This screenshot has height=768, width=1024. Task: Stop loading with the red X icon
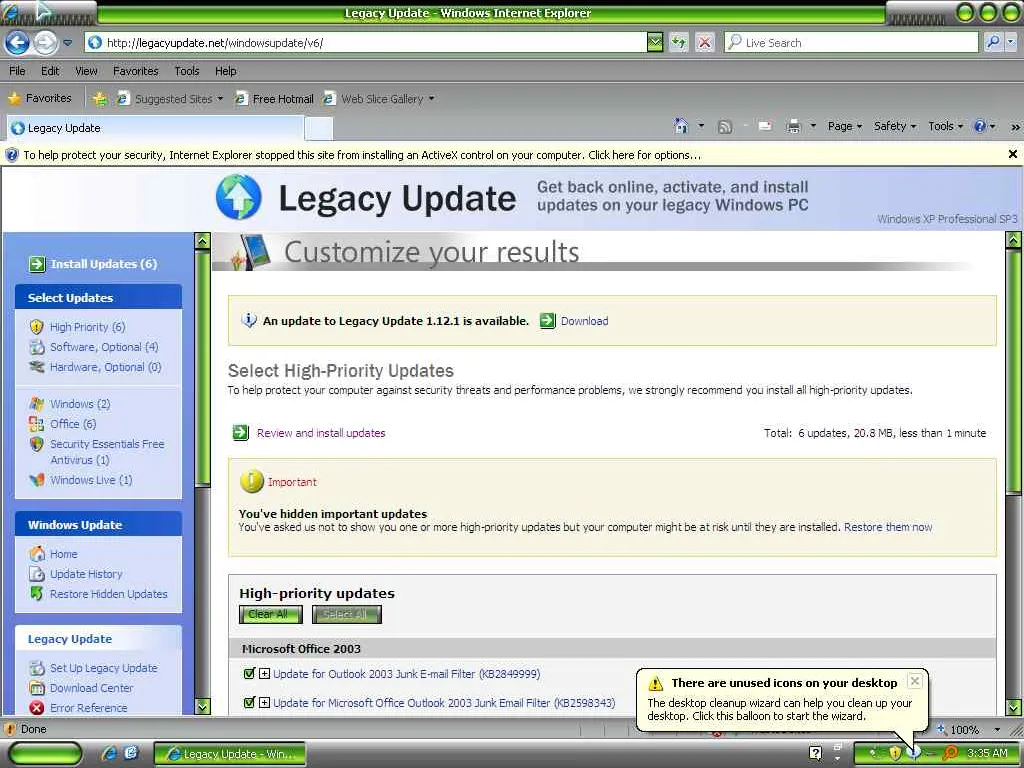point(705,43)
